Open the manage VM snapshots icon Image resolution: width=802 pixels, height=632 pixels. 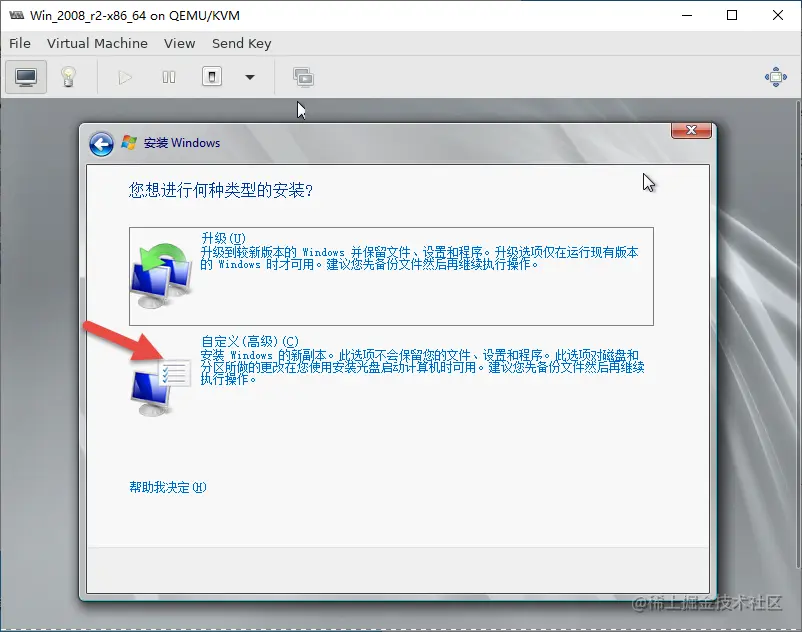pos(304,77)
